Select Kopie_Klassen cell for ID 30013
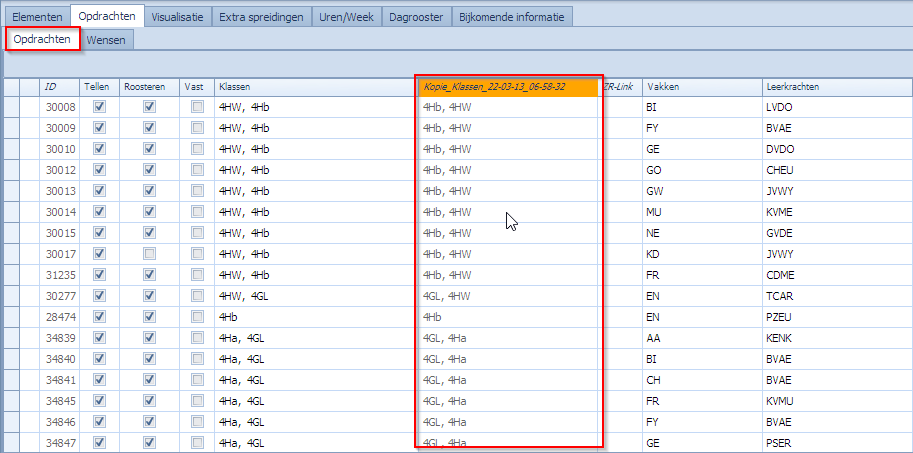The width and height of the screenshot is (913, 453). (x=508, y=191)
